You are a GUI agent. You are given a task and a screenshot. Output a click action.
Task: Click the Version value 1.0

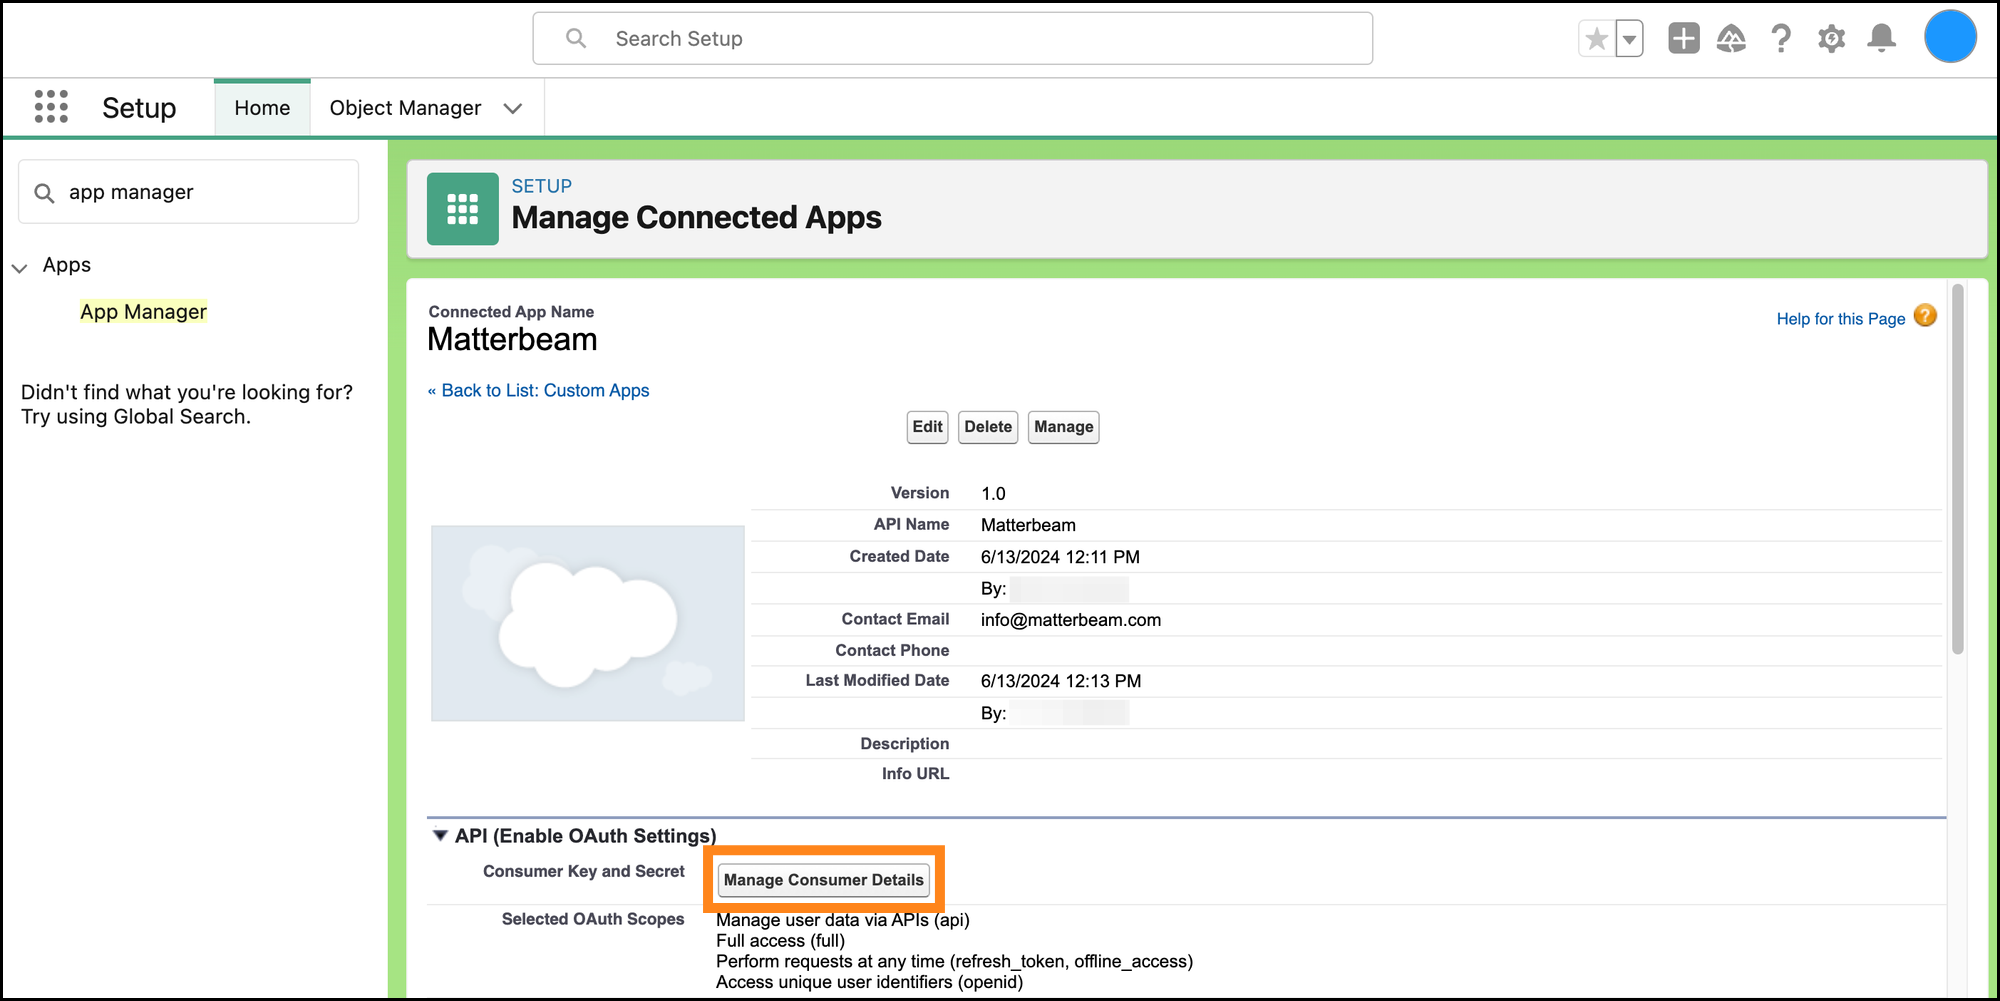pos(993,494)
